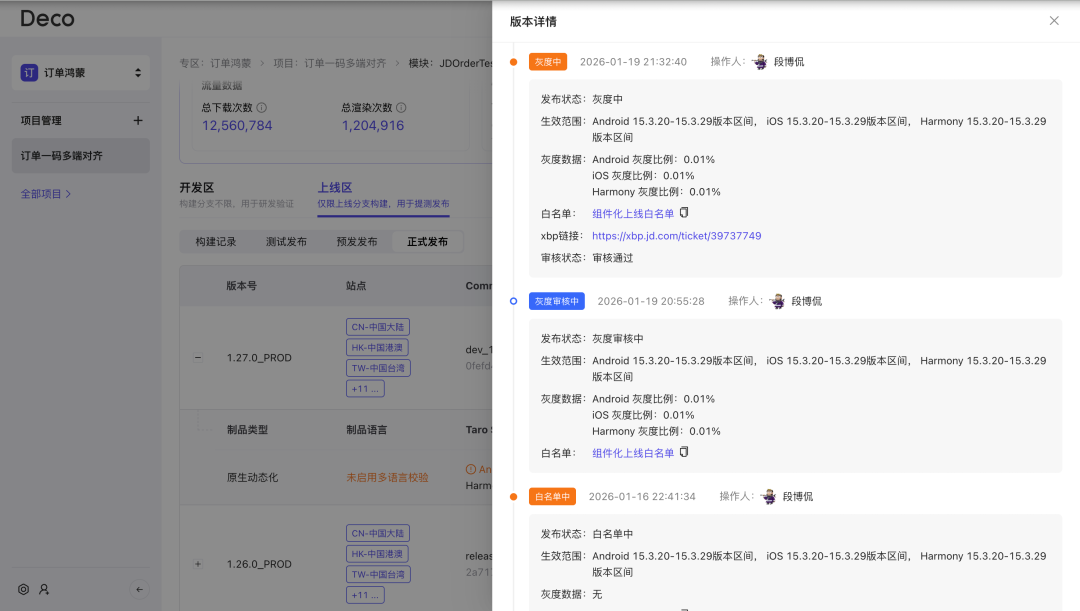1080x611 pixels.
Task: Add a new project with the 项目管理 plus button
Action: point(140,120)
